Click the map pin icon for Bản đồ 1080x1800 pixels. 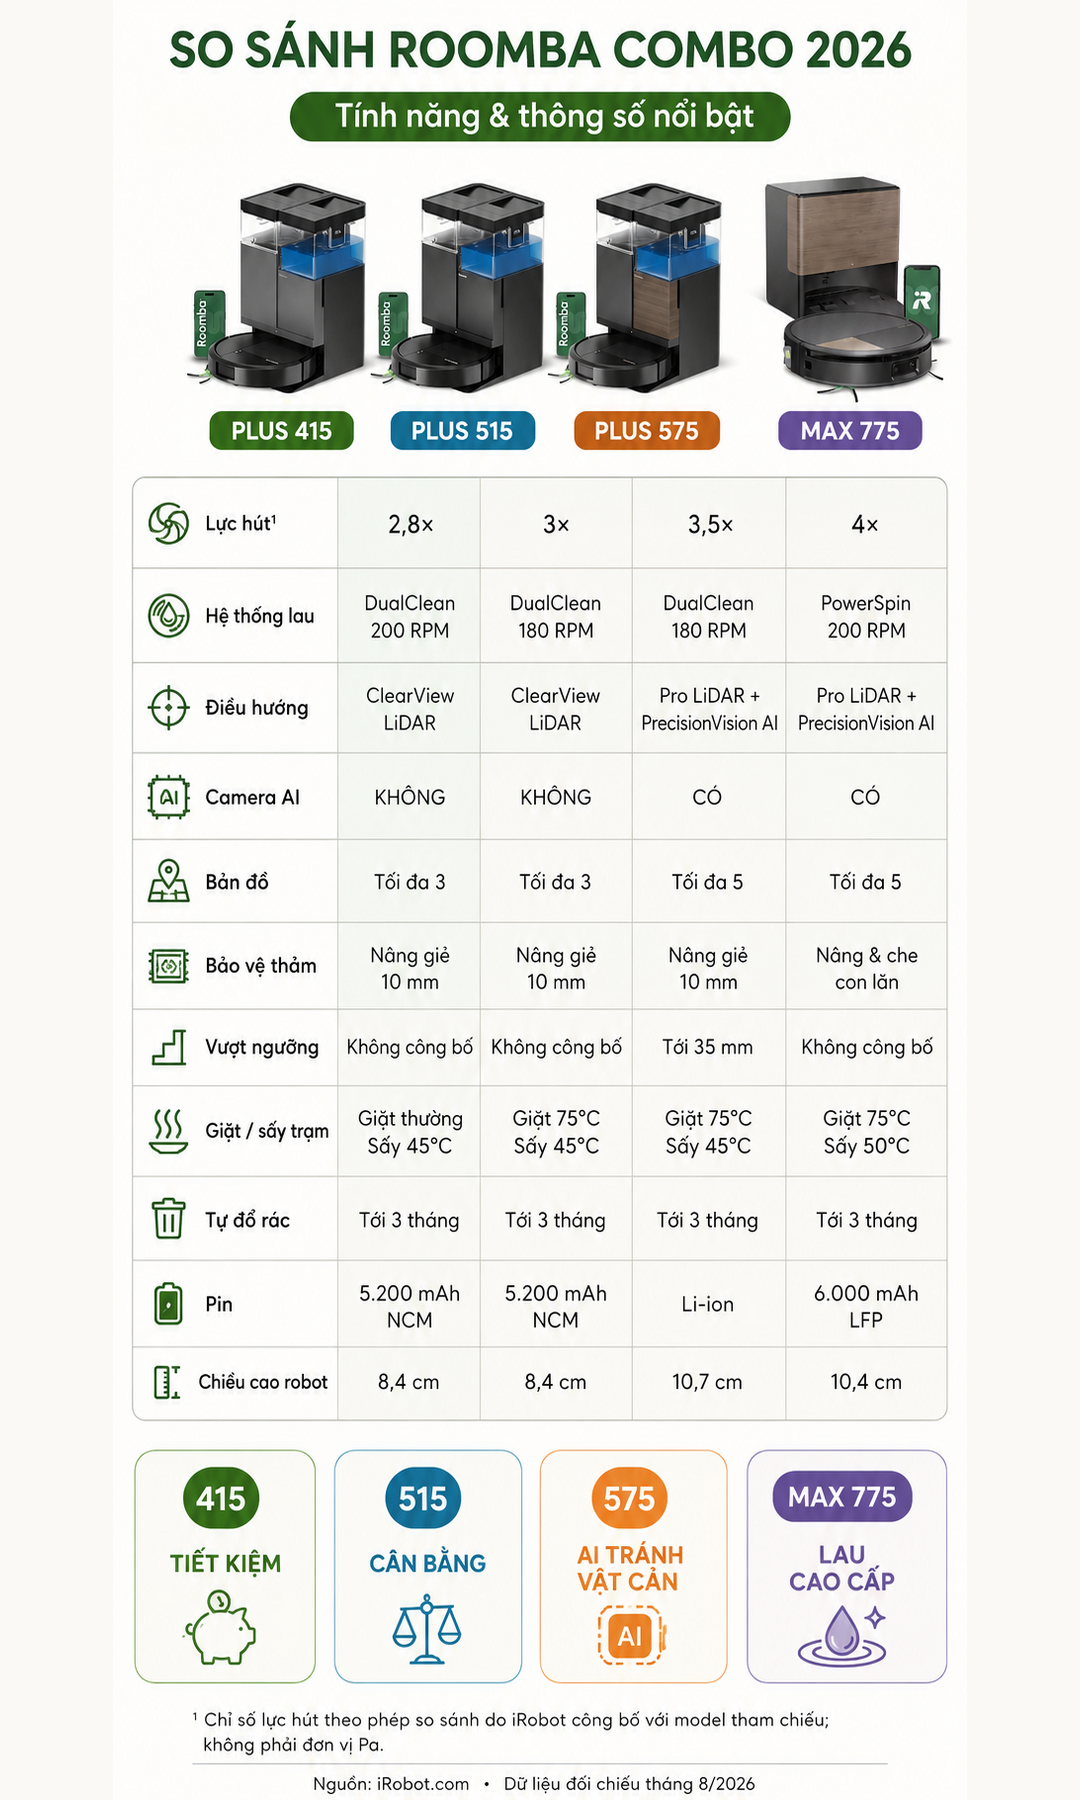click(x=168, y=881)
